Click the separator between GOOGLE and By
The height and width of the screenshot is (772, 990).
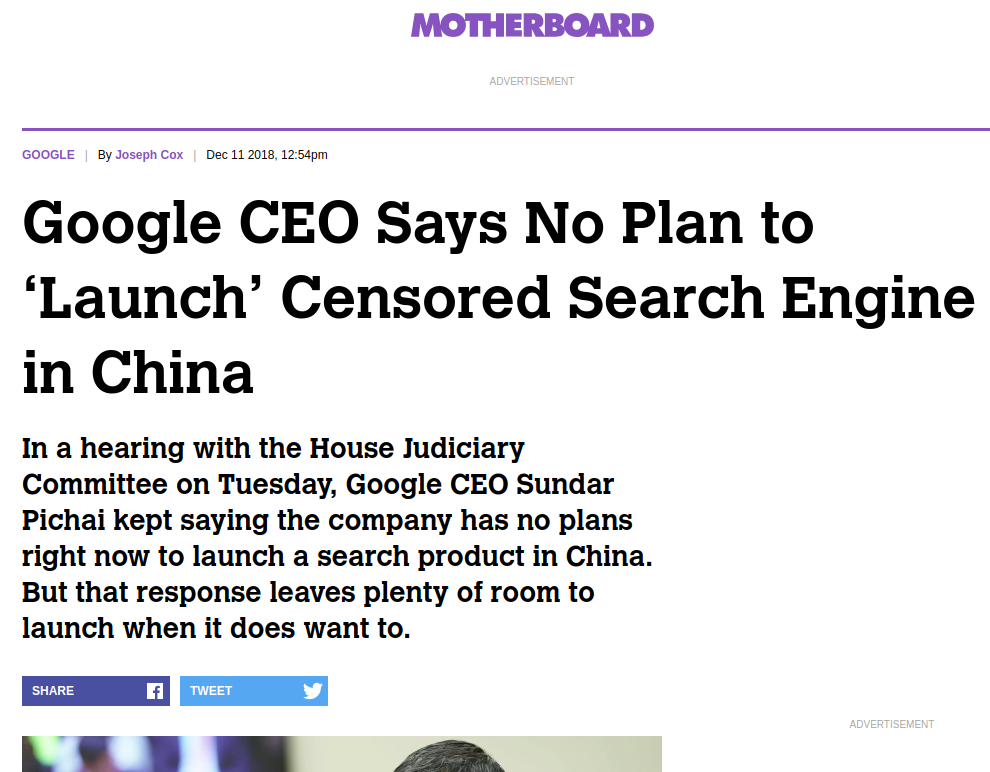pyautogui.click(x=86, y=155)
